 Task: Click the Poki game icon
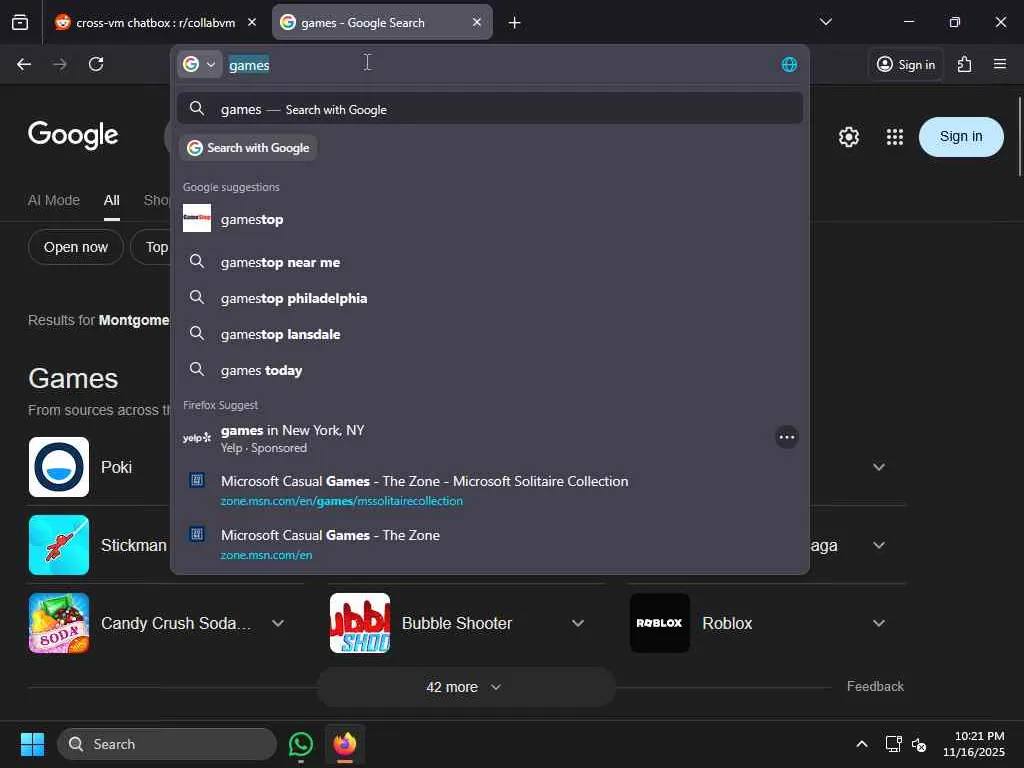pos(59,467)
